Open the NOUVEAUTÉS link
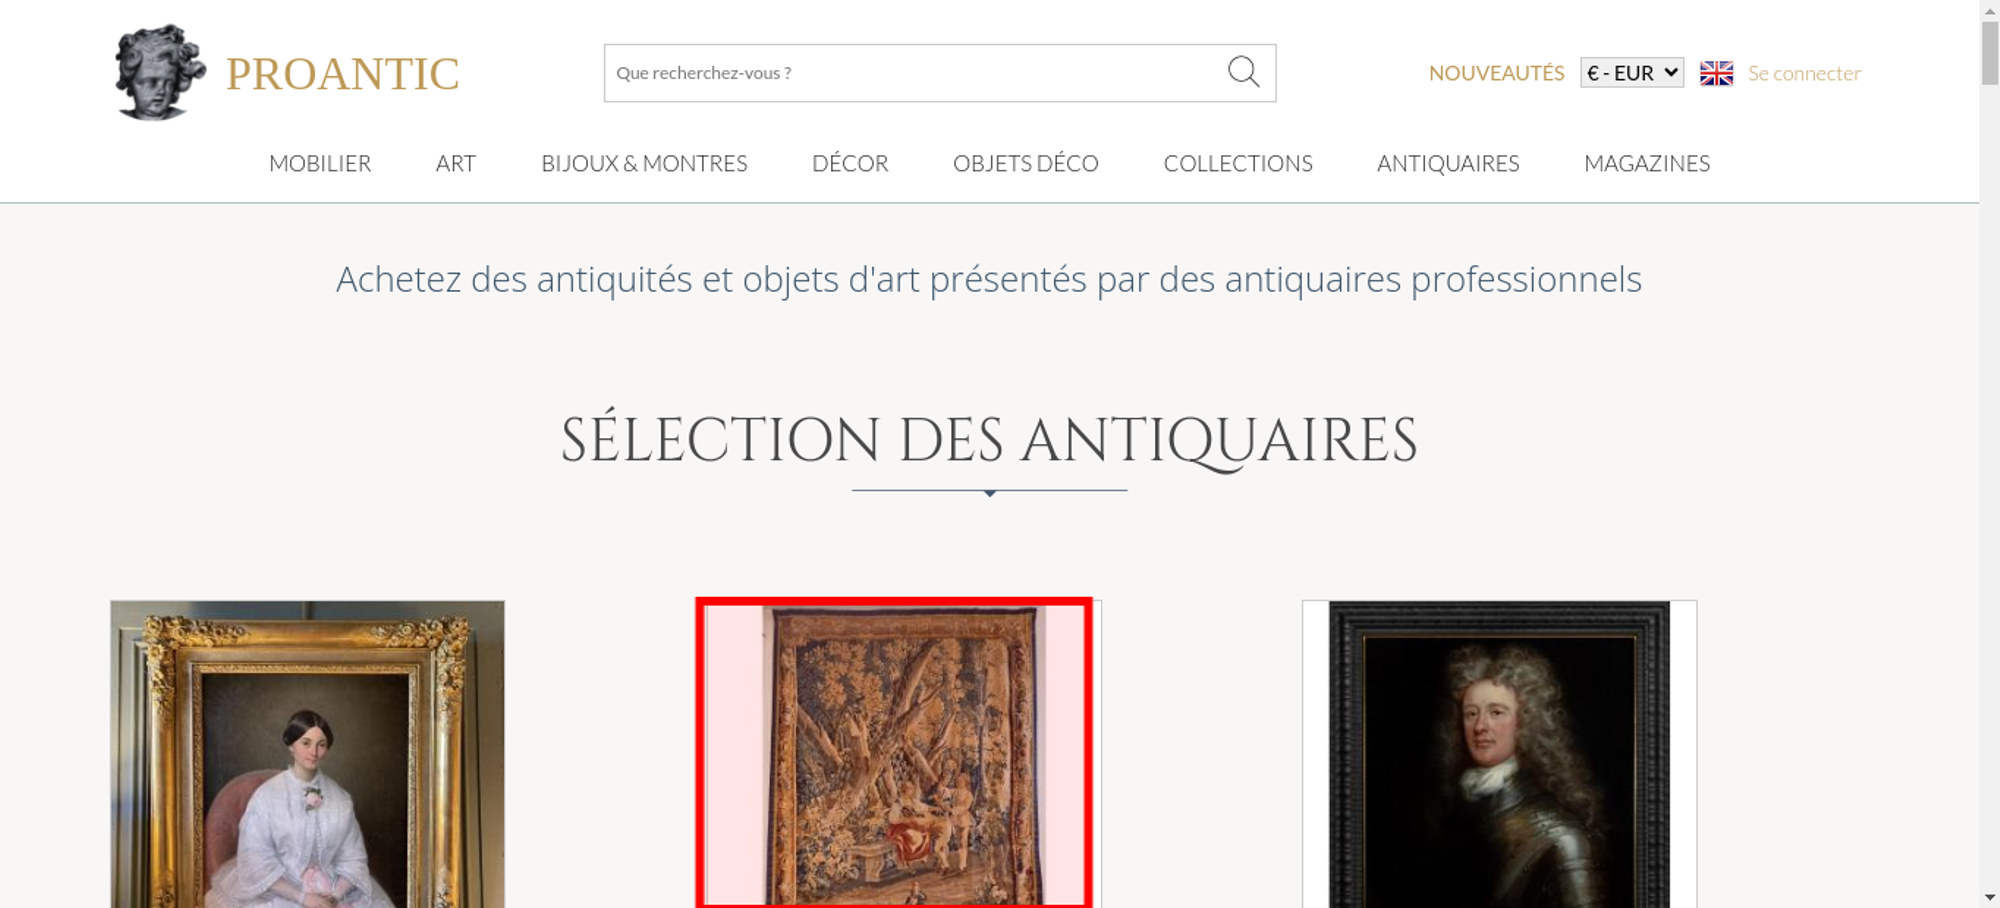Image resolution: width=2000 pixels, height=908 pixels. (1495, 73)
